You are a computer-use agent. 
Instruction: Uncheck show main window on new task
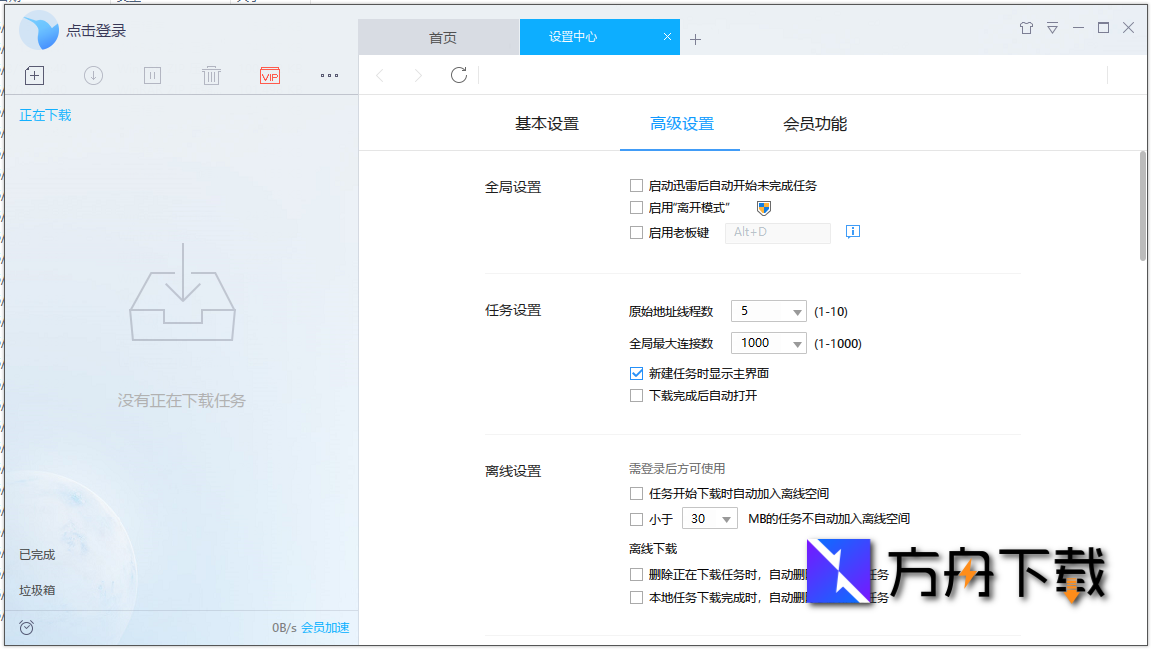coord(636,372)
